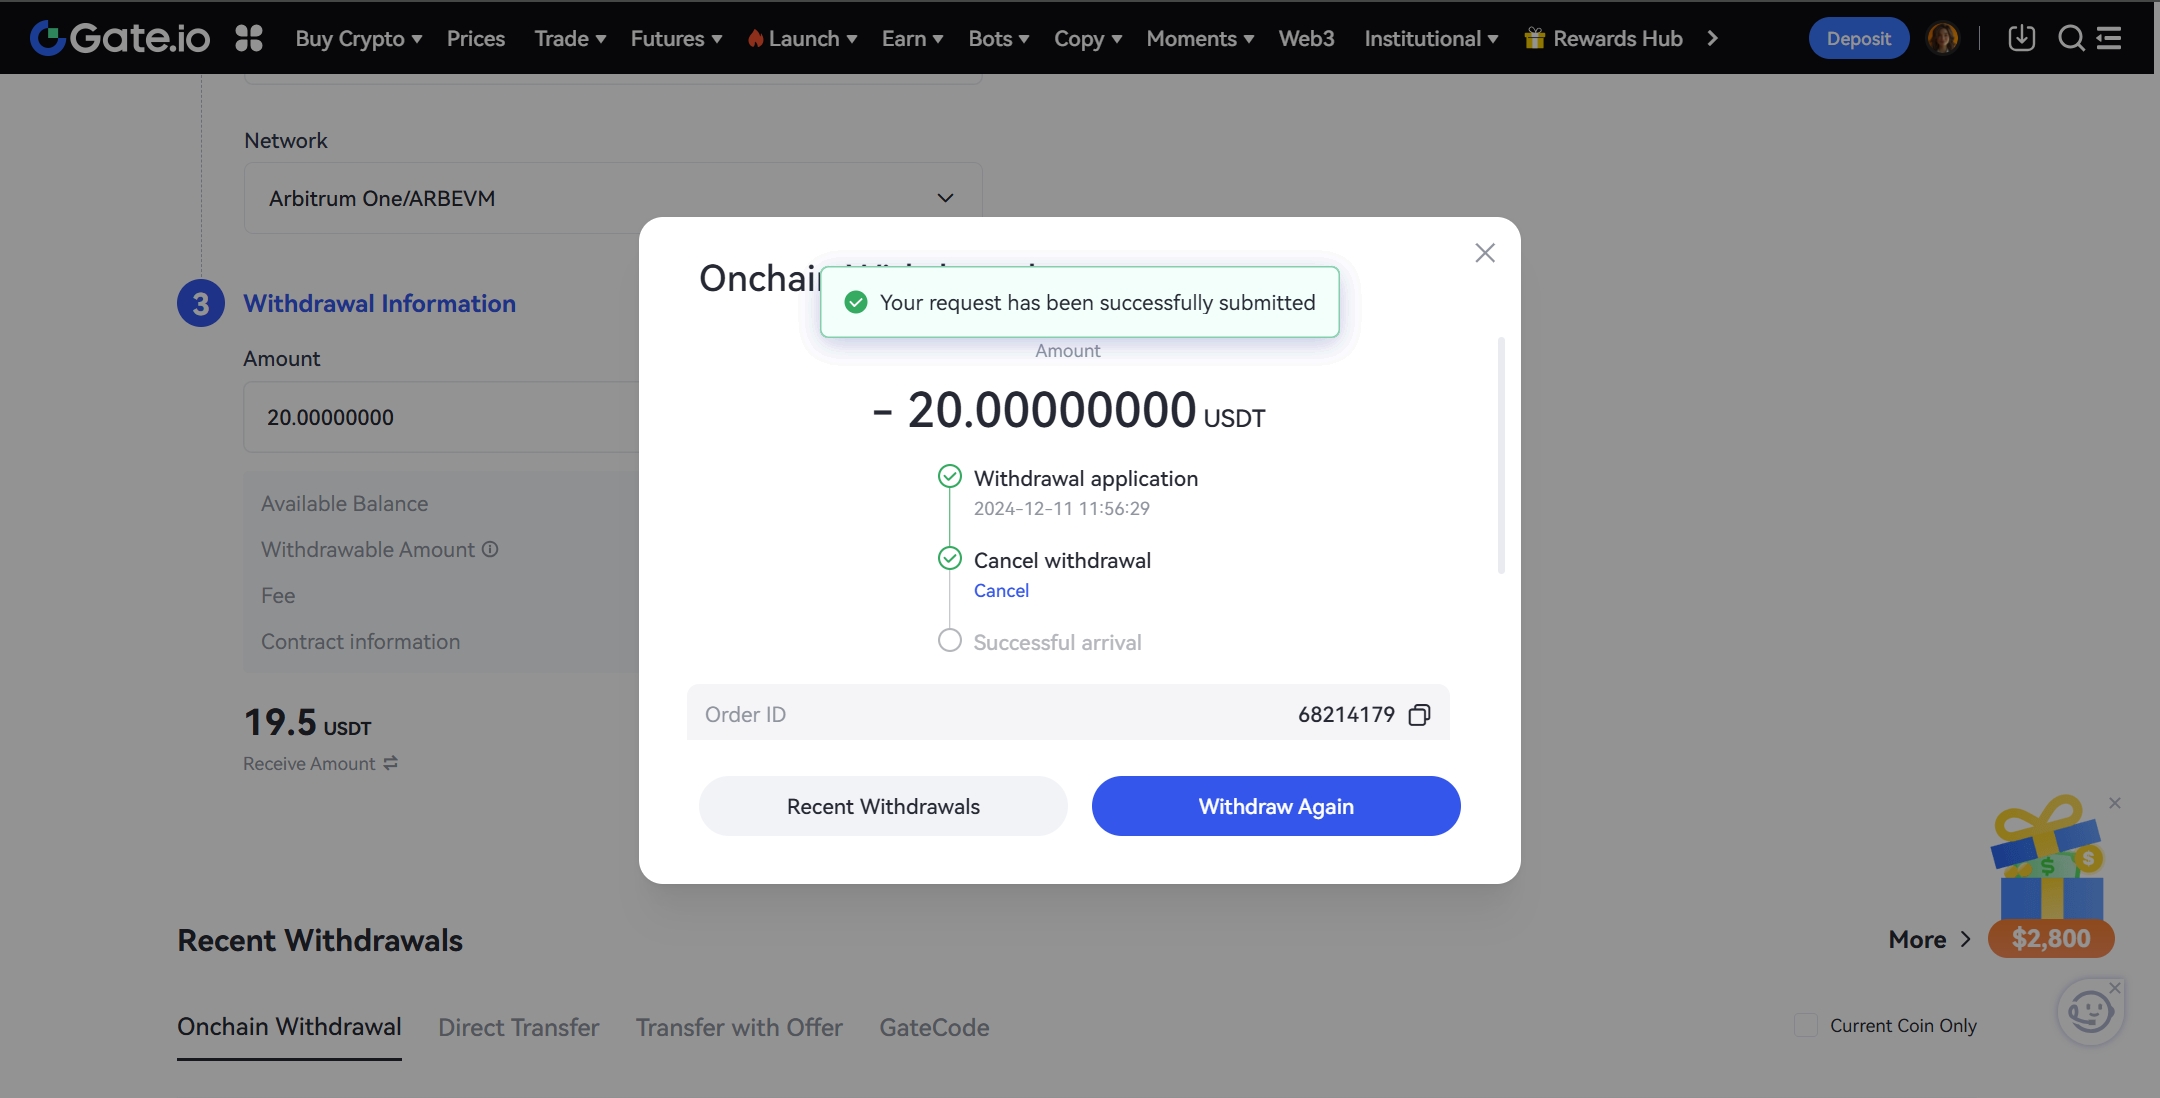Open the hamburger menu icon
This screenshot has width=2160, height=1098.
coord(2109,38)
